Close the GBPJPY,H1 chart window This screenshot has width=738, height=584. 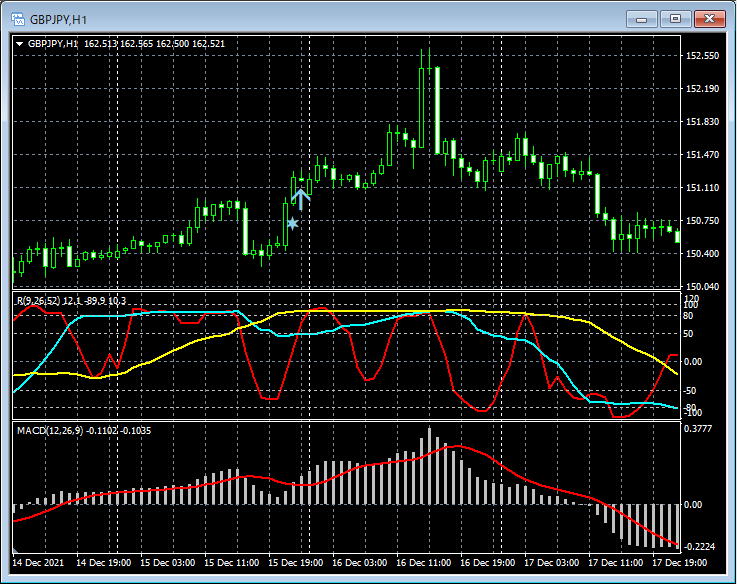(711, 18)
